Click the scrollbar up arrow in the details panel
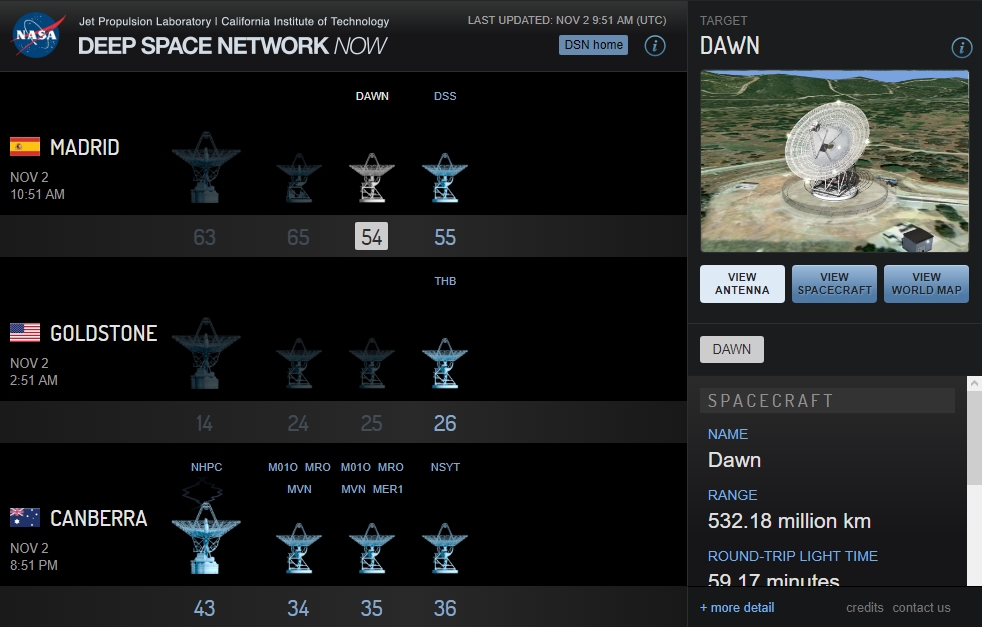The width and height of the screenshot is (982, 627). tap(974, 383)
